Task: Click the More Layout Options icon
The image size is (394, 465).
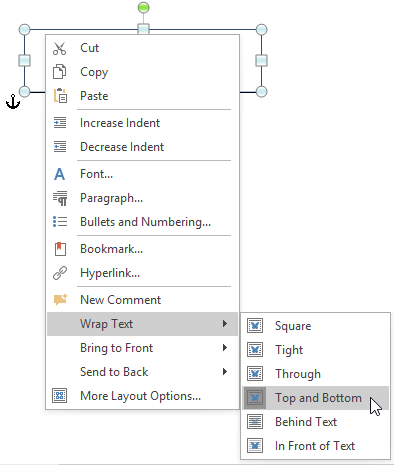Action: click(x=60, y=396)
